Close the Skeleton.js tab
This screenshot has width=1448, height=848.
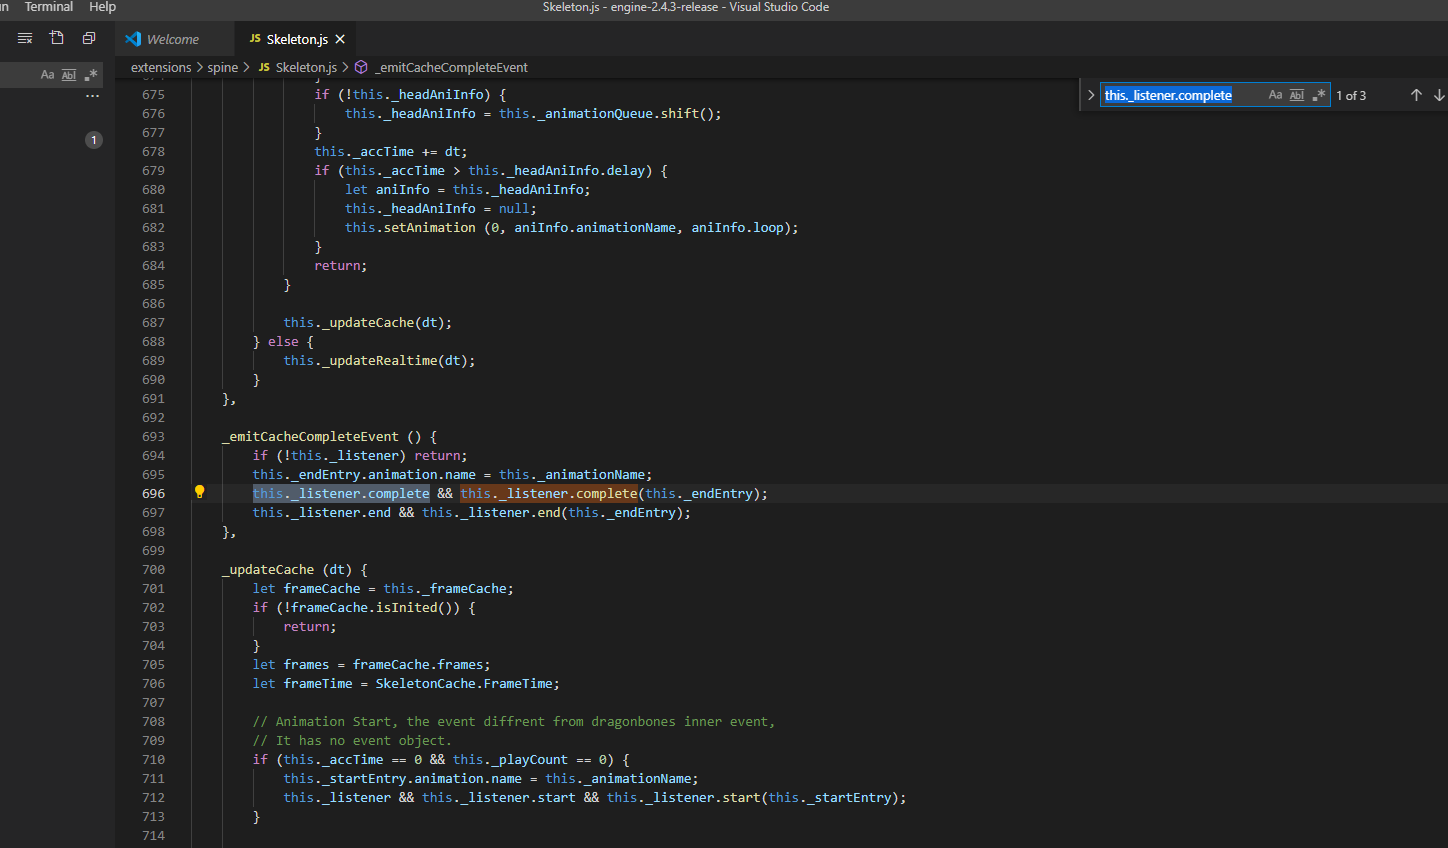(x=340, y=39)
